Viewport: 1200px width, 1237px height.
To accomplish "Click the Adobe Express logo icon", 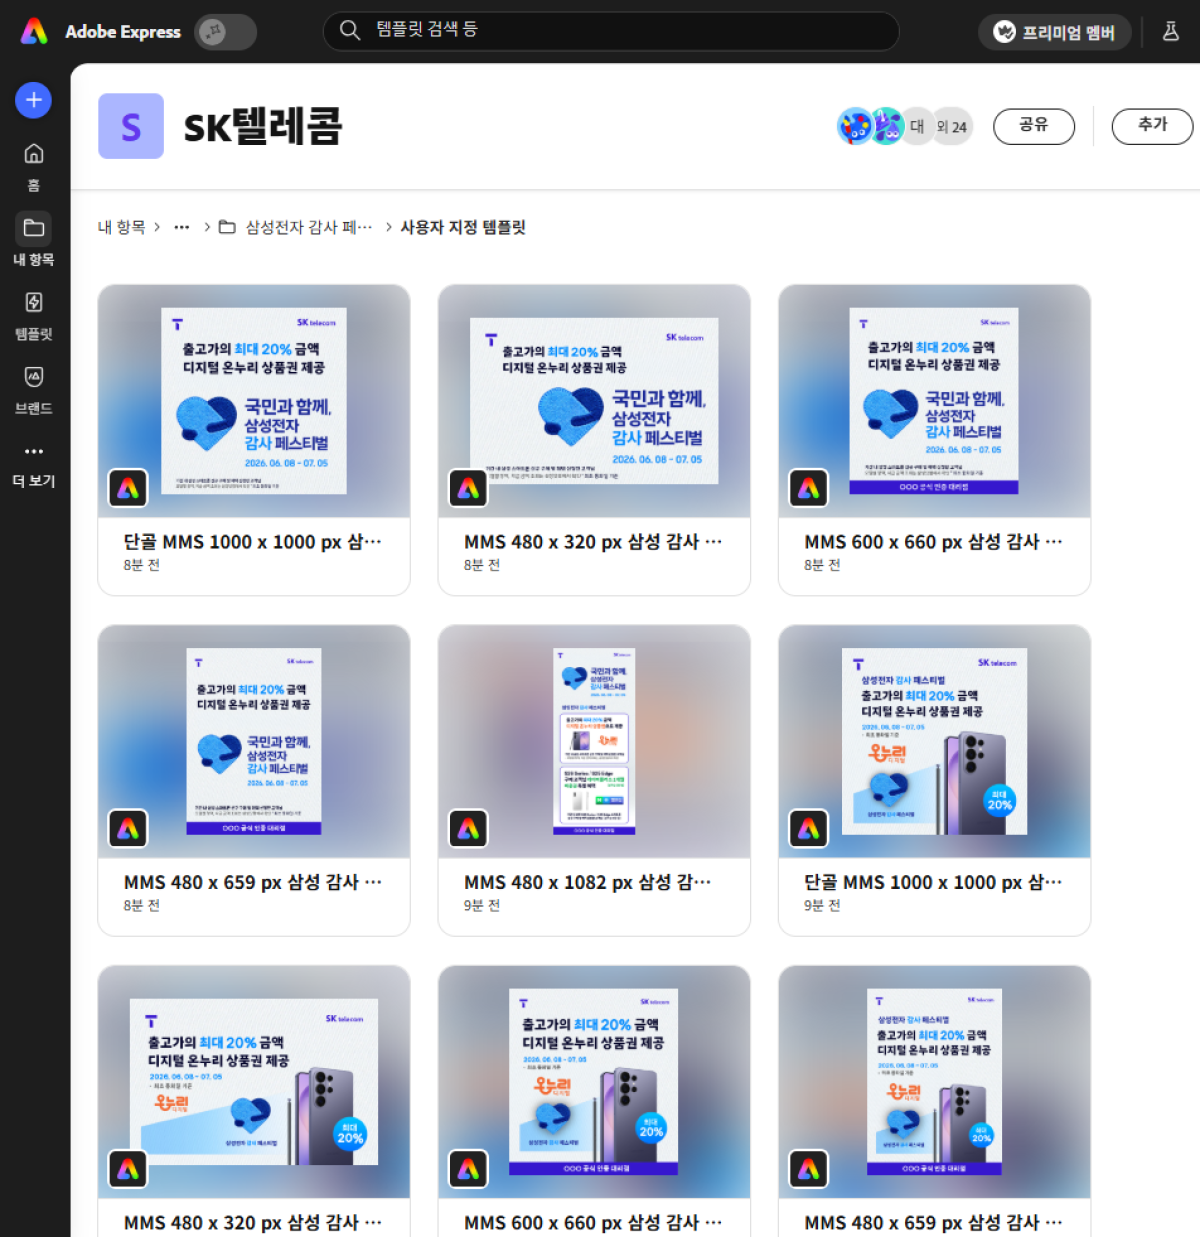I will [34, 32].
